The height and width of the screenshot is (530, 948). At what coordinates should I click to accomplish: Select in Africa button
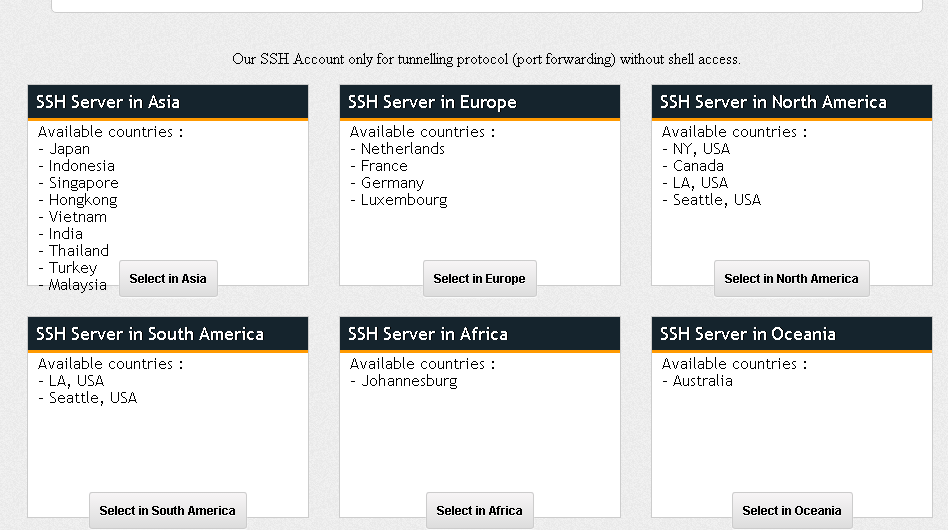point(479,511)
